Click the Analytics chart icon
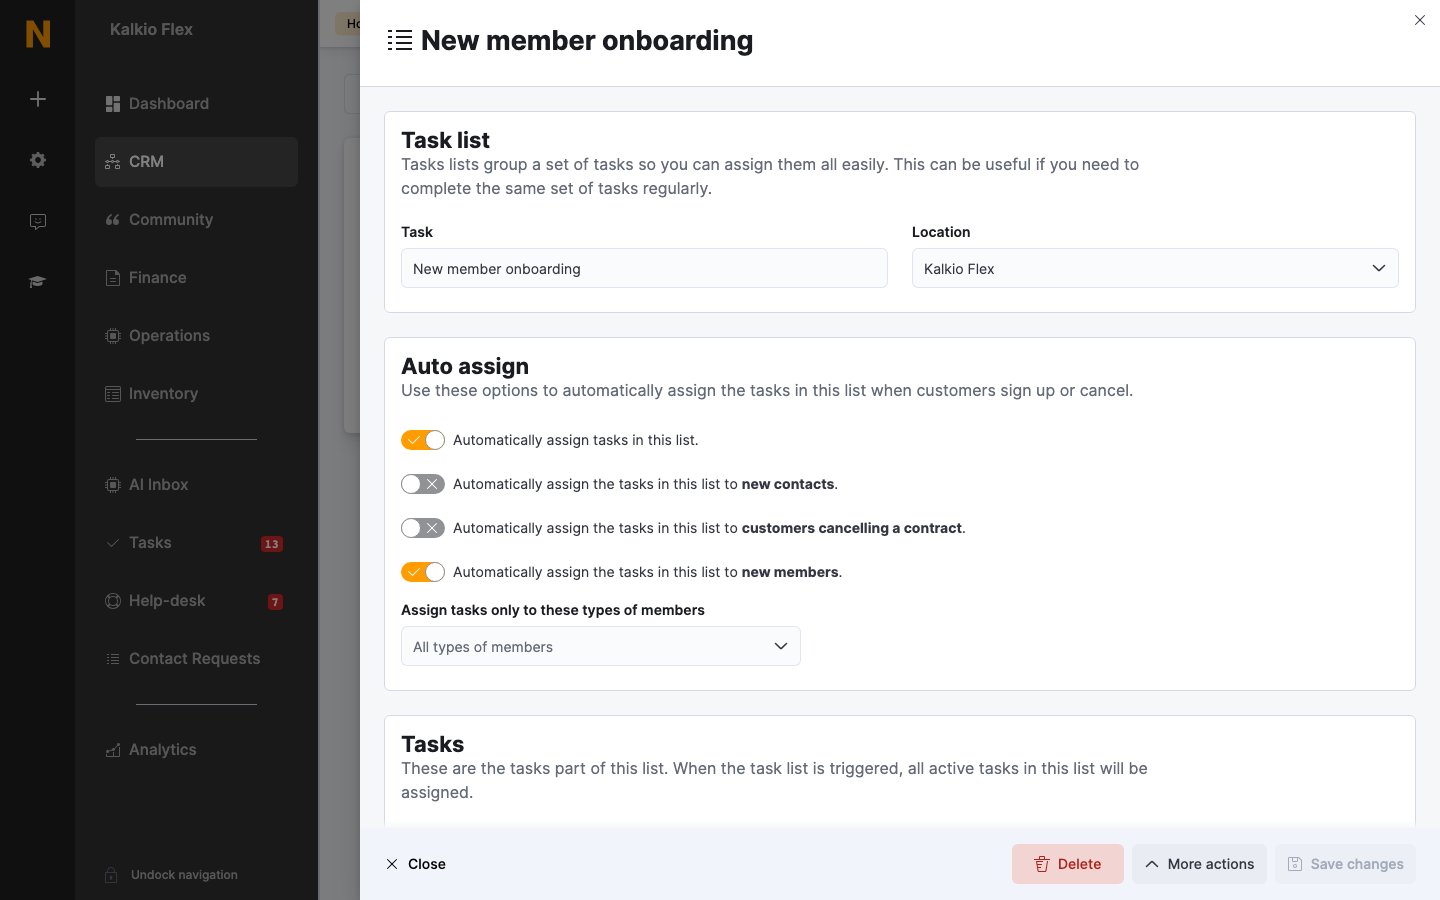1440x900 pixels. click(x=113, y=750)
